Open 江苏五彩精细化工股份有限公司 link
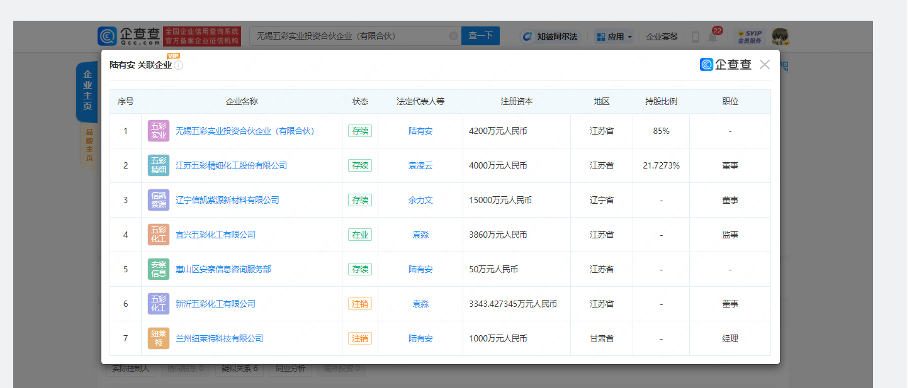908x388 pixels. pyautogui.click(x=231, y=166)
